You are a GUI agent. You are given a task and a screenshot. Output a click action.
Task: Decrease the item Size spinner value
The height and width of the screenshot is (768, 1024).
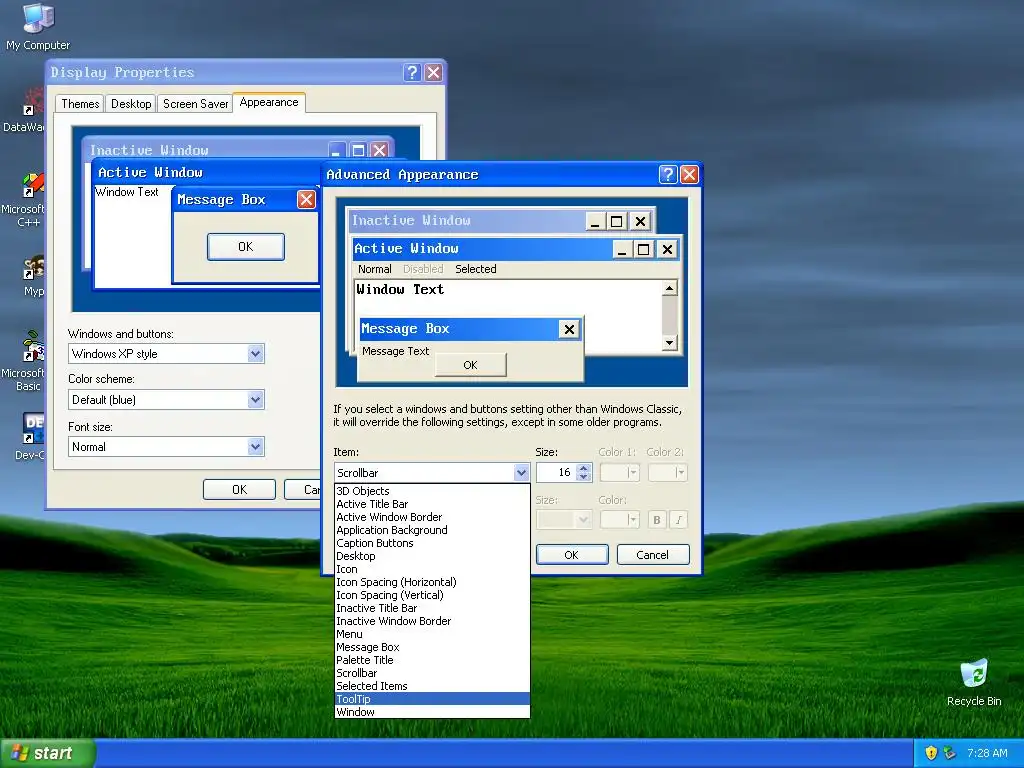click(x=584, y=477)
